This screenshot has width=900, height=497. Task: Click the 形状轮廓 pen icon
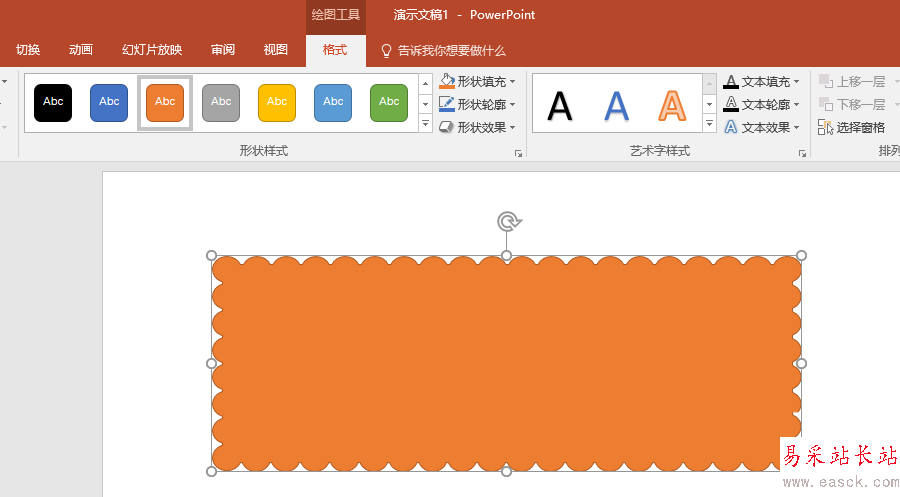[447, 104]
